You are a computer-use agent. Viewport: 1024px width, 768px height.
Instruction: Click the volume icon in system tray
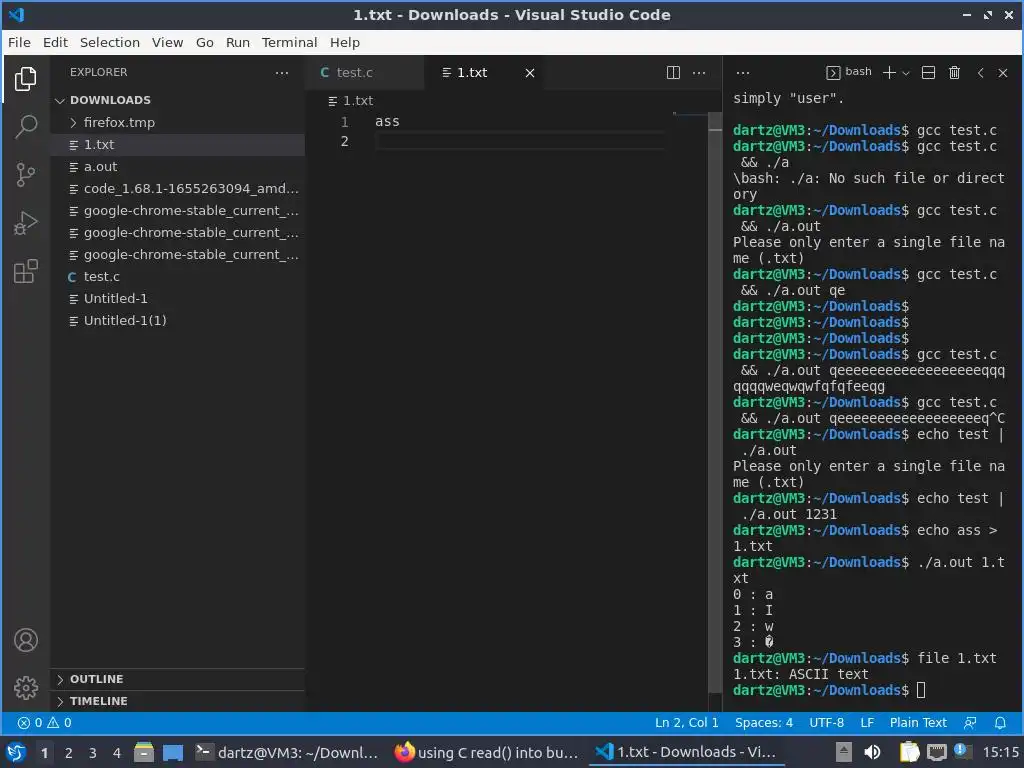[x=872, y=752]
